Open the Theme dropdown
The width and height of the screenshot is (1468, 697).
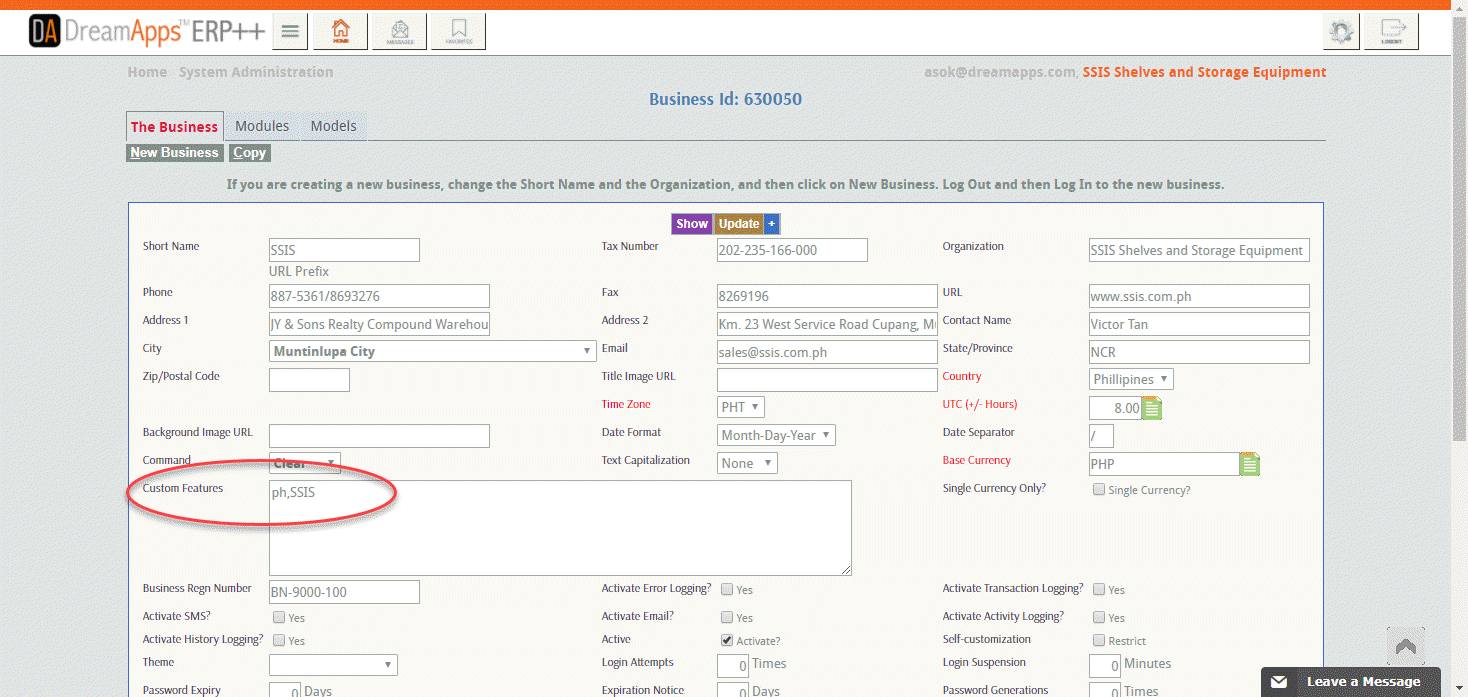pyautogui.click(x=333, y=665)
